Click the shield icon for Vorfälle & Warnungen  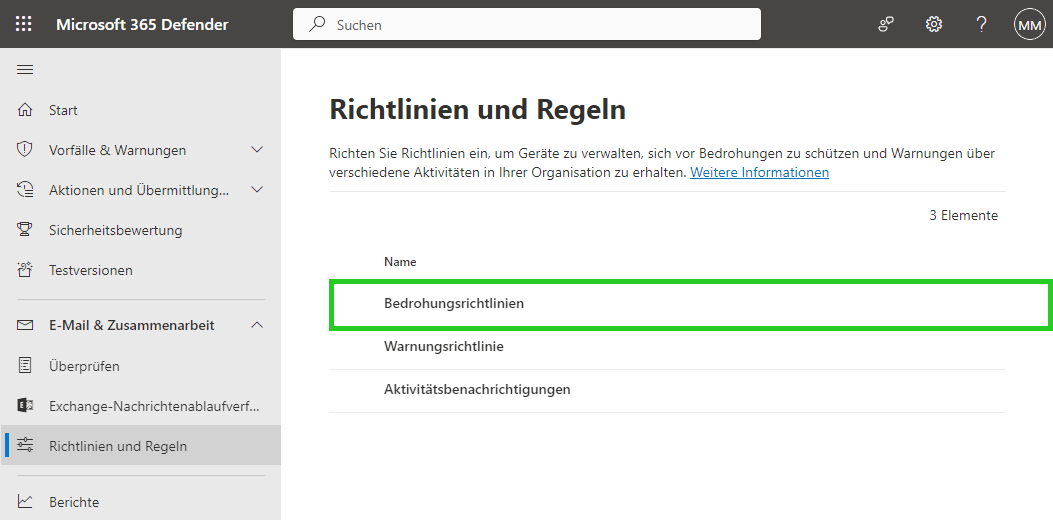click(25, 150)
